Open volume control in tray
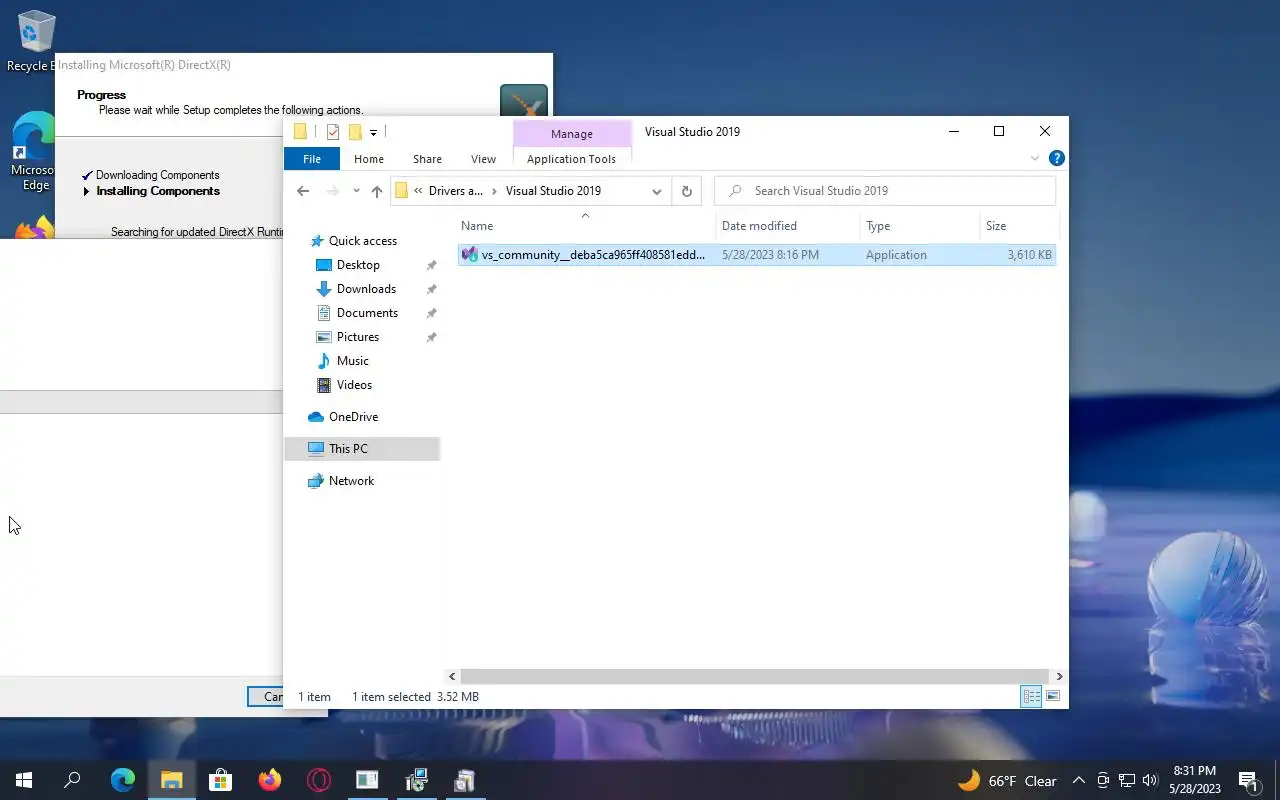This screenshot has height=800, width=1280. (1150, 781)
